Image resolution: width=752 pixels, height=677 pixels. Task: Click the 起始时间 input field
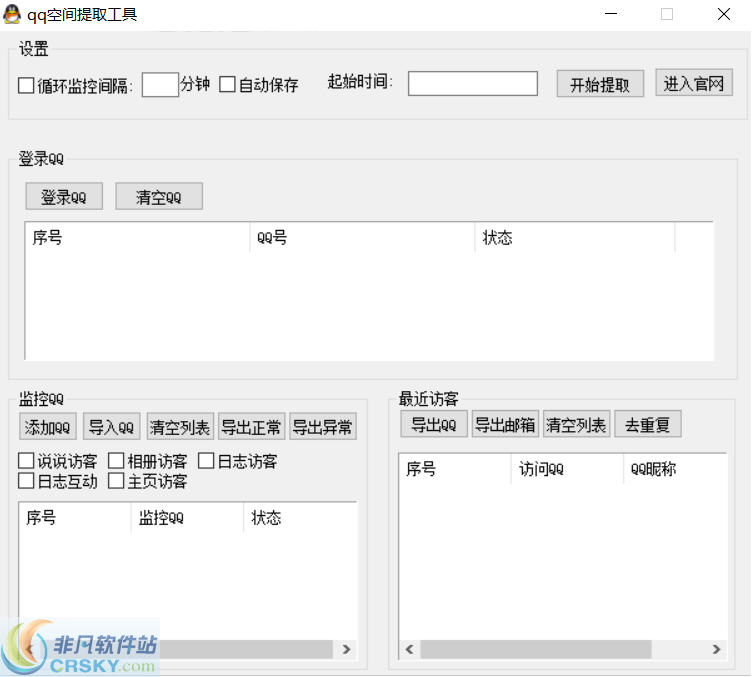[x=472, y=83]
